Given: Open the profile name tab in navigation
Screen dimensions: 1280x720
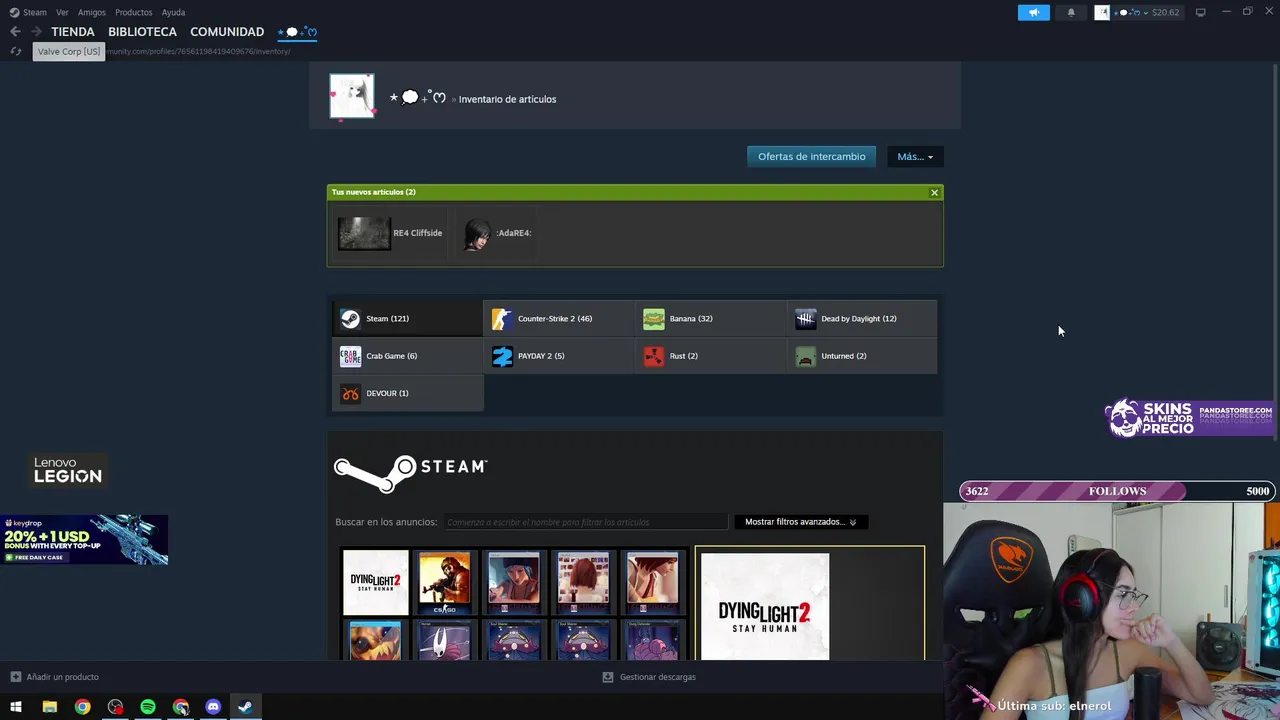Looking at the screenshot, I should (x=297, y=32).
